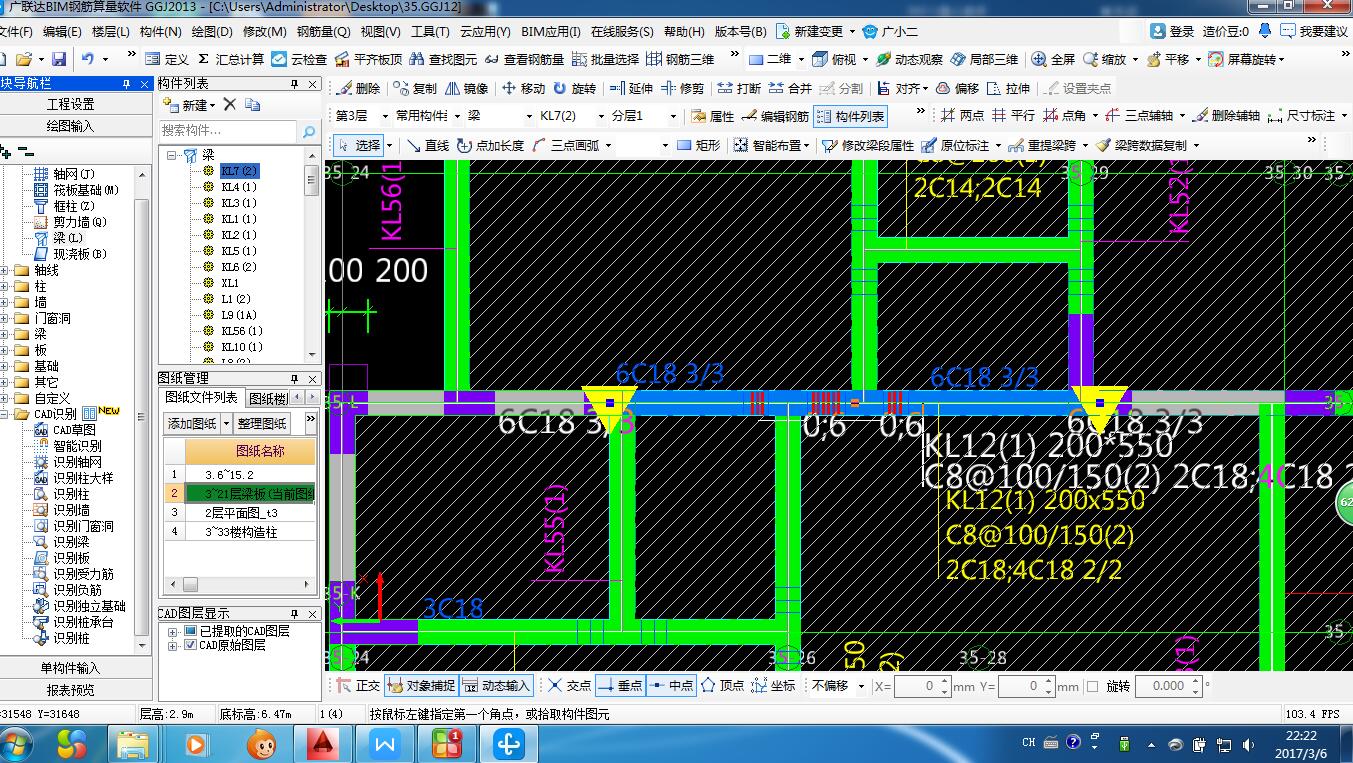Screen dimensions: 1353x763
Task: Click 全屏 fullscreen zoom icon
Action: 1053,60
